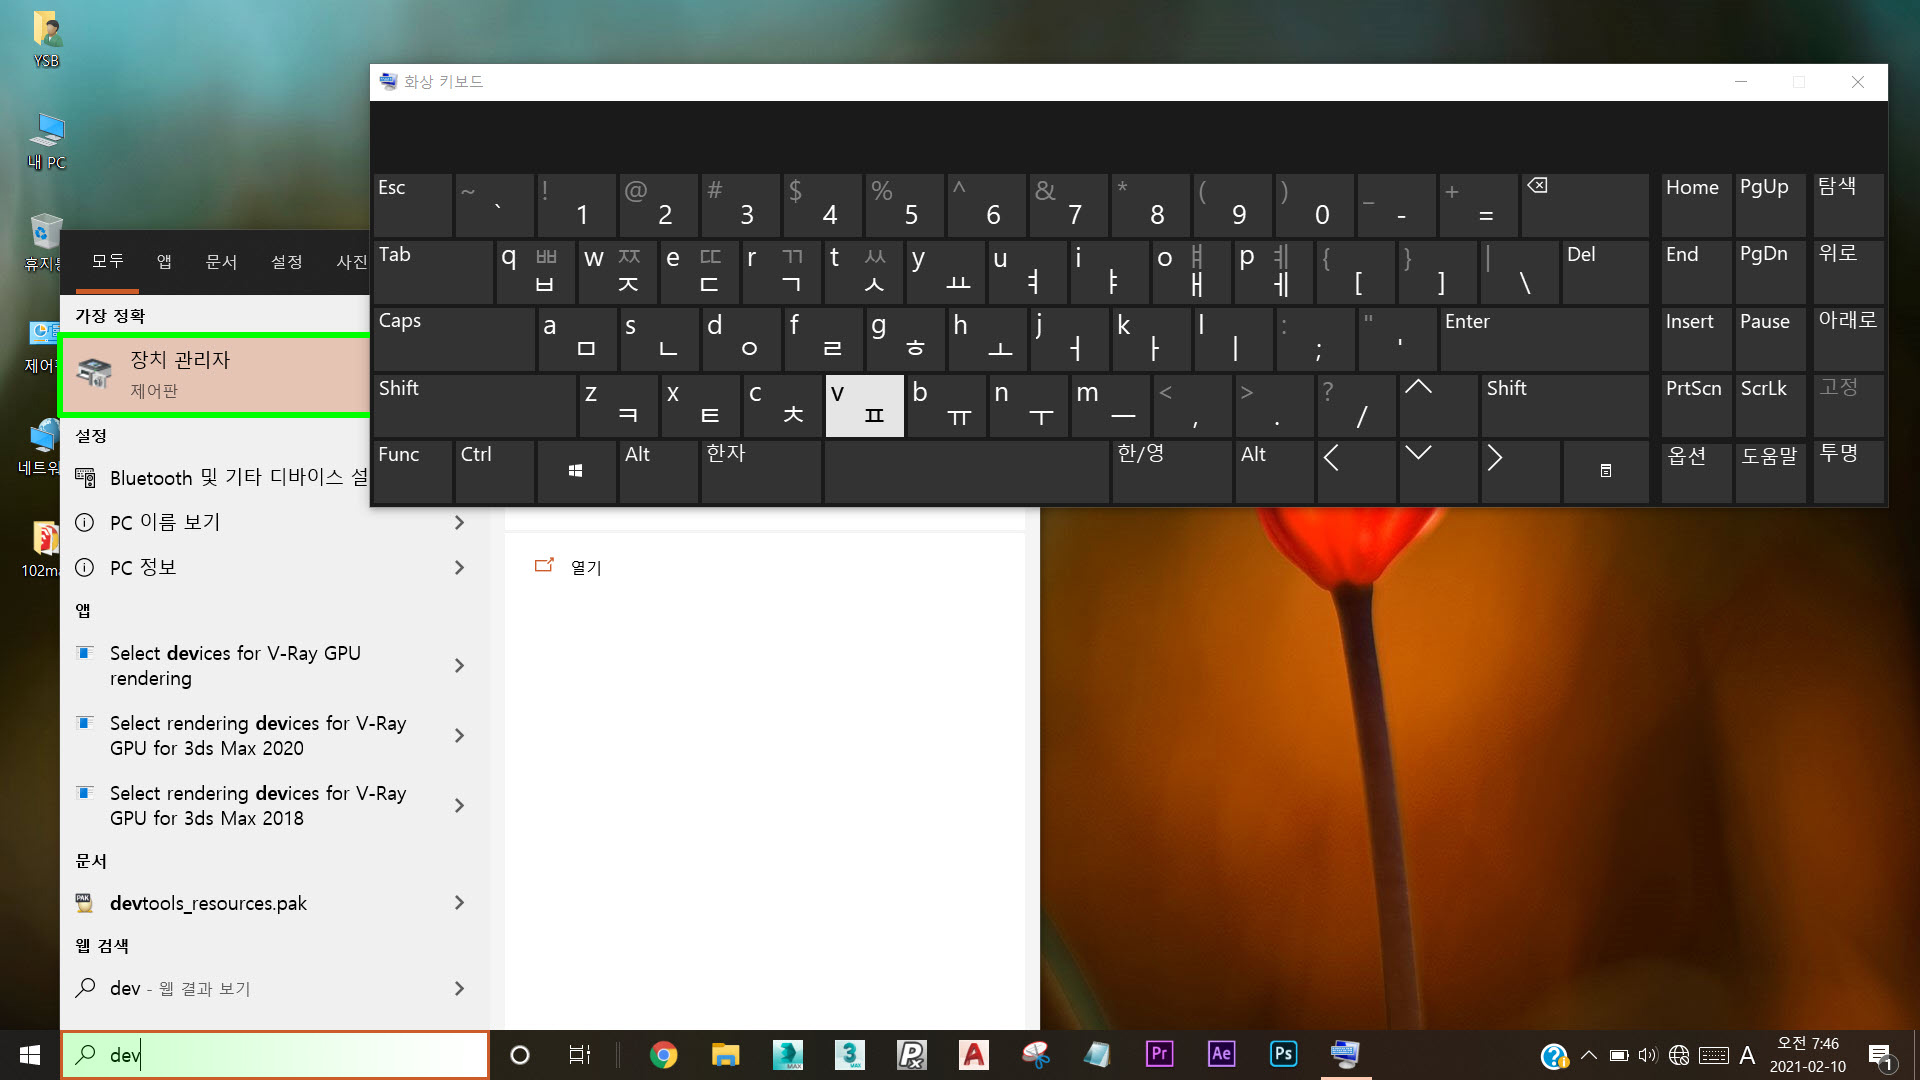1920x1080 pixels.
Task: Click 열기 to open Device Manager
Action: pyautogui.click(x=585, y=567)
